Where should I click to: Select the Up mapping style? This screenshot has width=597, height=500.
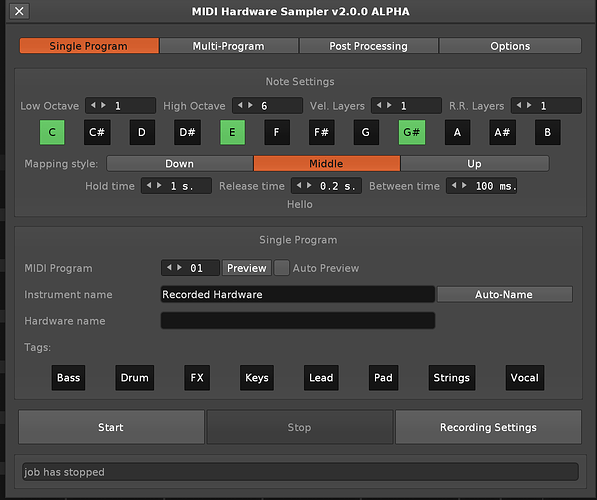(474, 163)
